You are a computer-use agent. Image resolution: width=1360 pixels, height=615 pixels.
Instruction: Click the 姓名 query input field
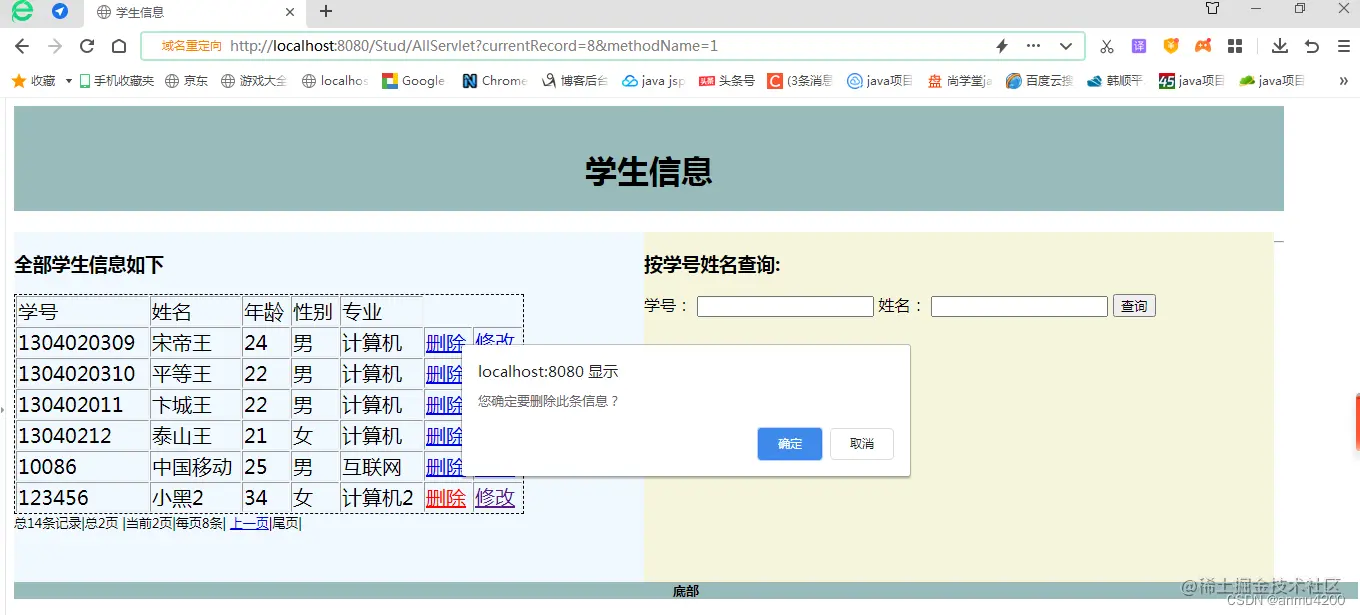tap(1018, 306)
